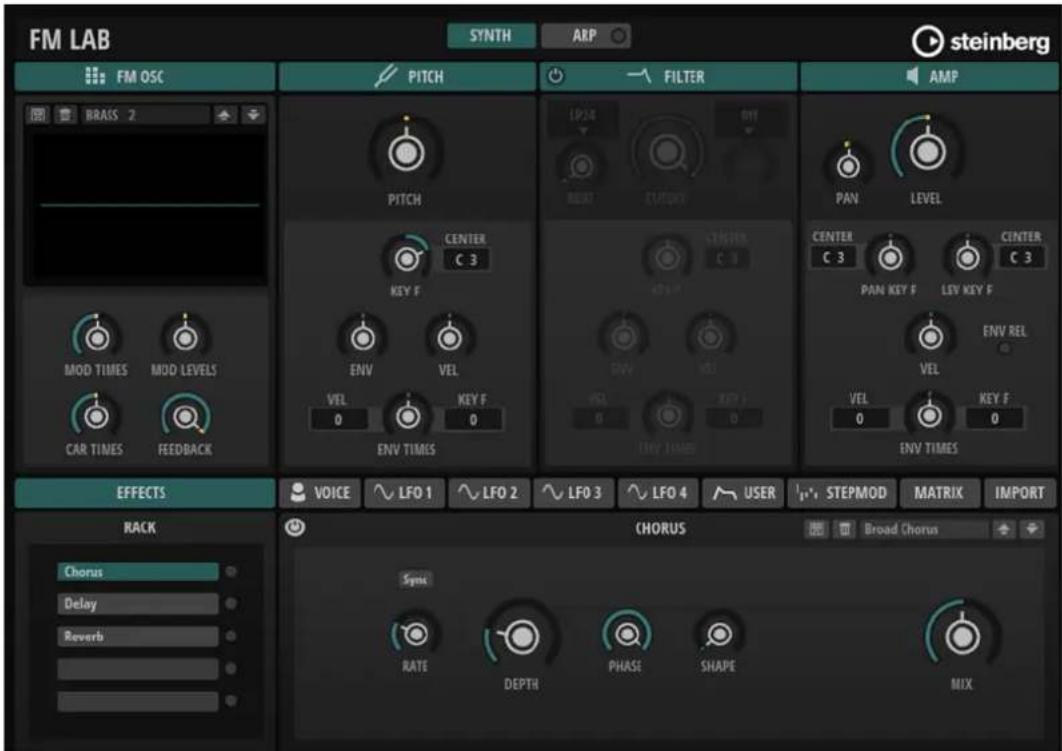The width and height of the screenshot is (1062, 751).
Task: Click the FM OSC section header icon
Action: pyautogui.click(x=95, y=76)
